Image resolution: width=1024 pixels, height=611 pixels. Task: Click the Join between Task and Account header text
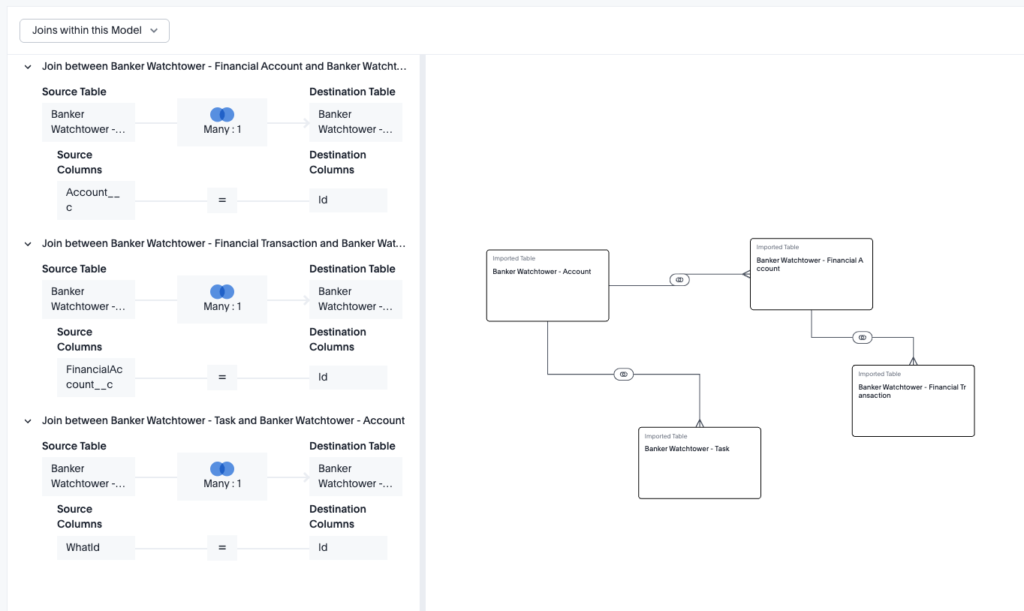[x=224, y=420]
